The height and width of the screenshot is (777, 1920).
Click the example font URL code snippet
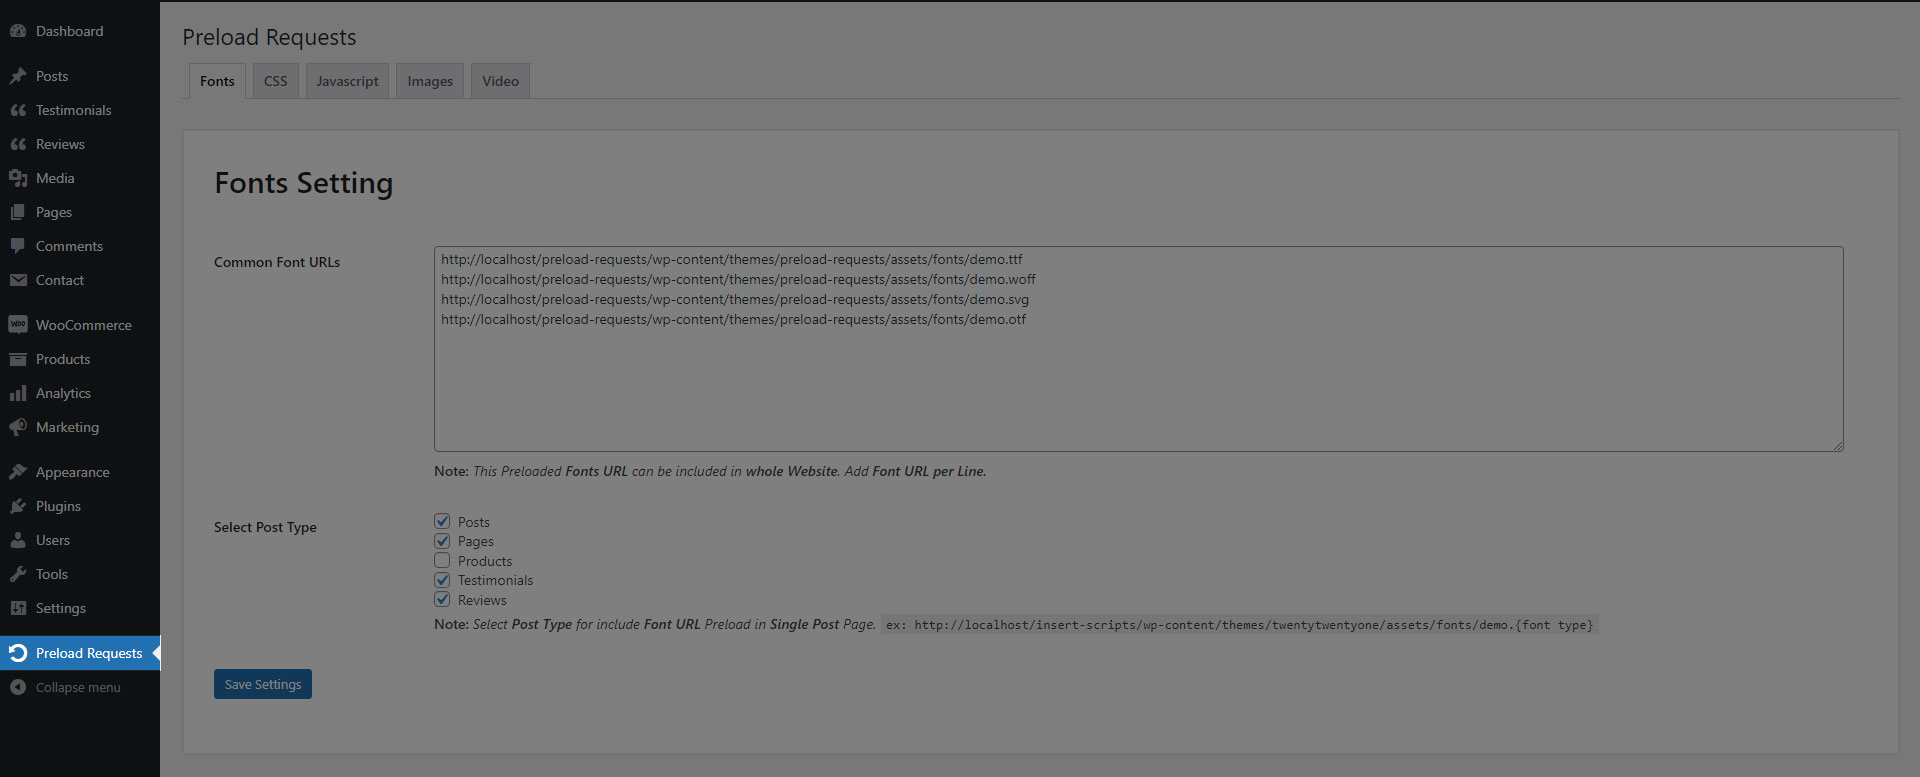(1240, 625)
